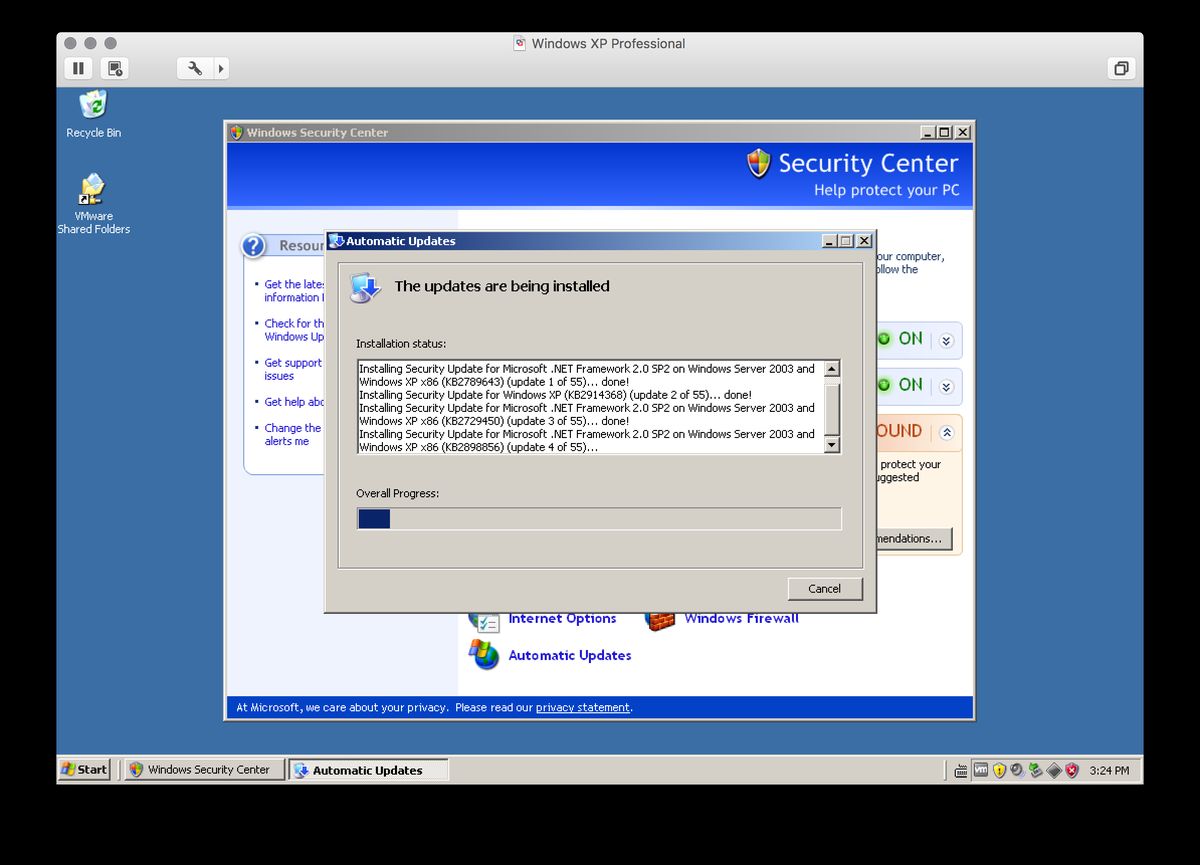Click the overlapping-windows view icon in VMware toolbar
Image resolution: width=1200 pixels, height=865 pixels.
pyautogui.click(x=1121, y=68)
